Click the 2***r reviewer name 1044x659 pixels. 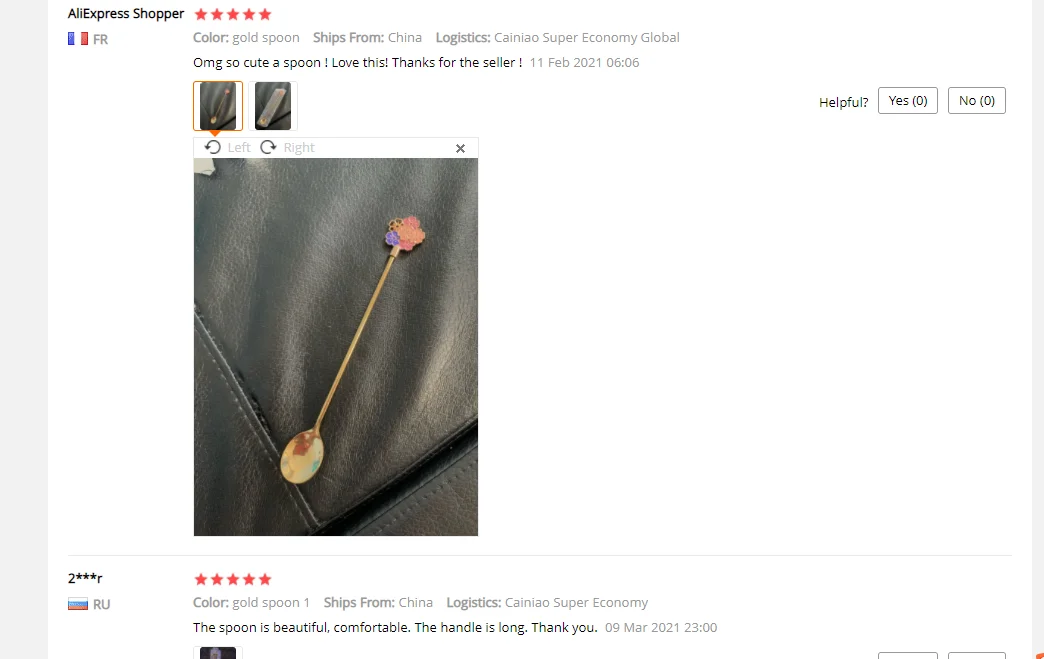(85, 578)
